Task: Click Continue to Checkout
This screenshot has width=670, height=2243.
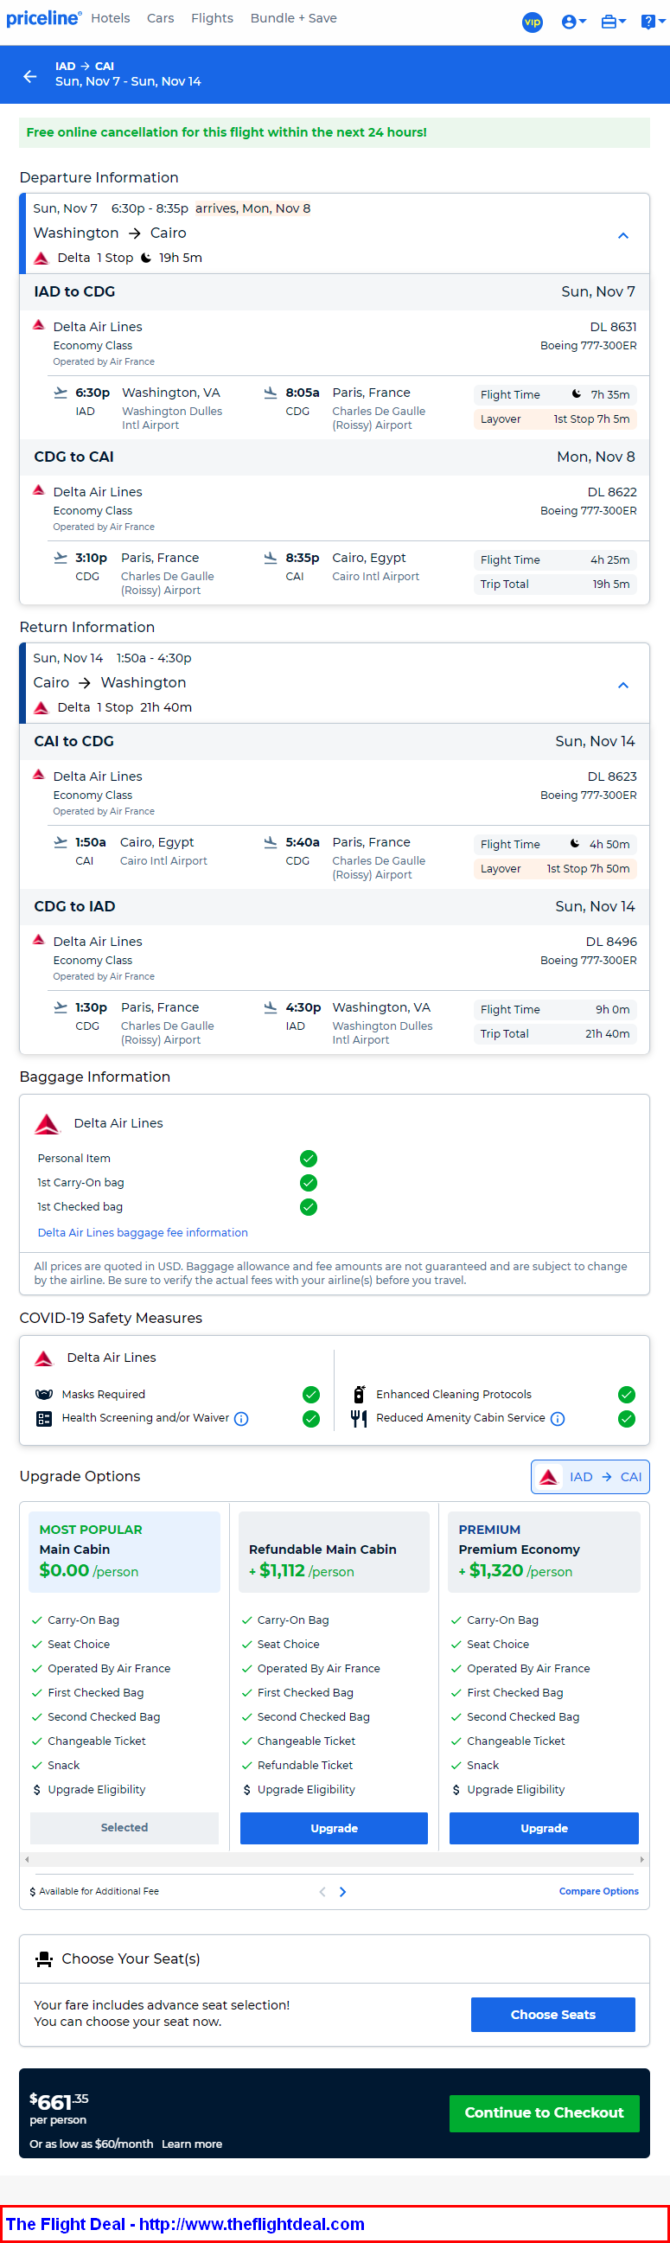Action: point(544,2113)
